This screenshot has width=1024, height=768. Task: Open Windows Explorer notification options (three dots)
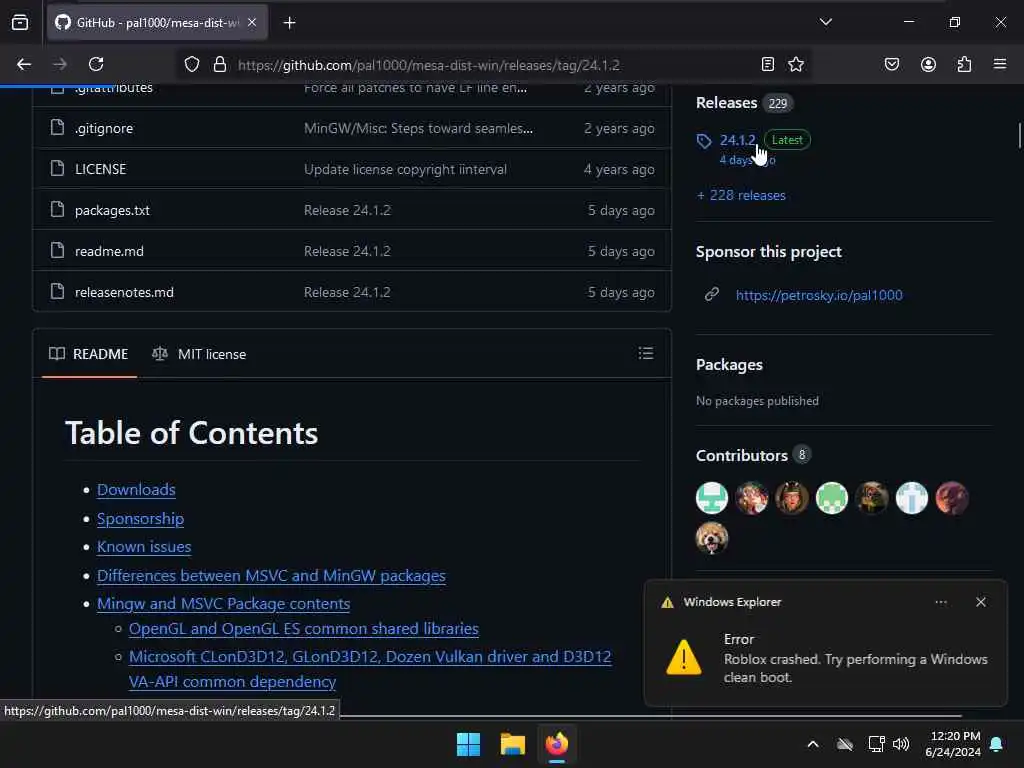point(940,602)
